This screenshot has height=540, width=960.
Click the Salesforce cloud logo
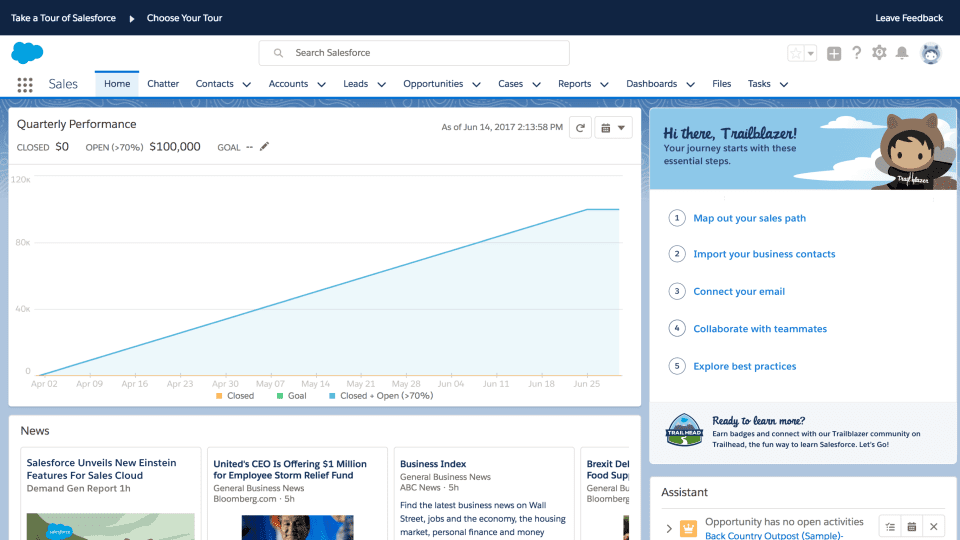coord(27,53)
